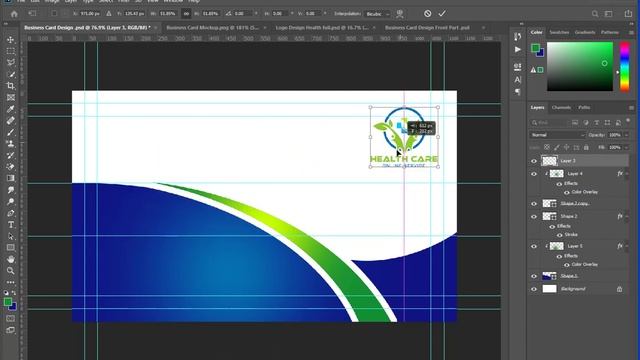Switch to Logo Design Health document tab
Image resolution: width=640 pixels, height=360 pixels.
click(x=322, y=28)
